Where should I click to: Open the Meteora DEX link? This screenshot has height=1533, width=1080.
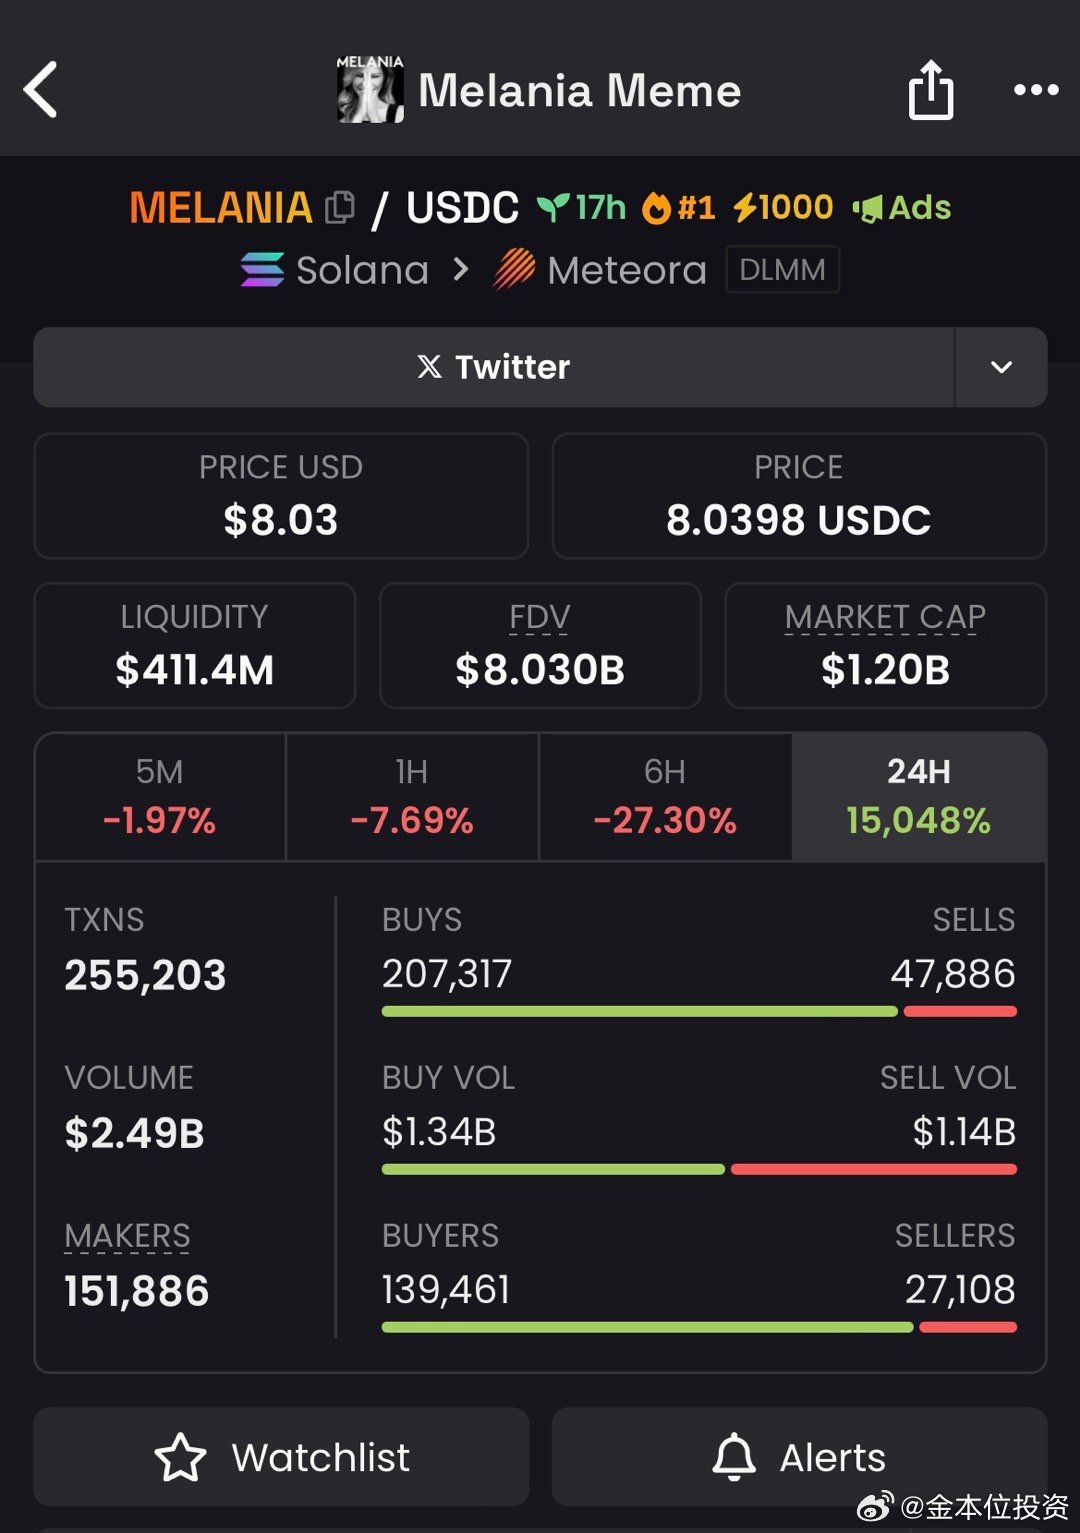click(600, 270)
